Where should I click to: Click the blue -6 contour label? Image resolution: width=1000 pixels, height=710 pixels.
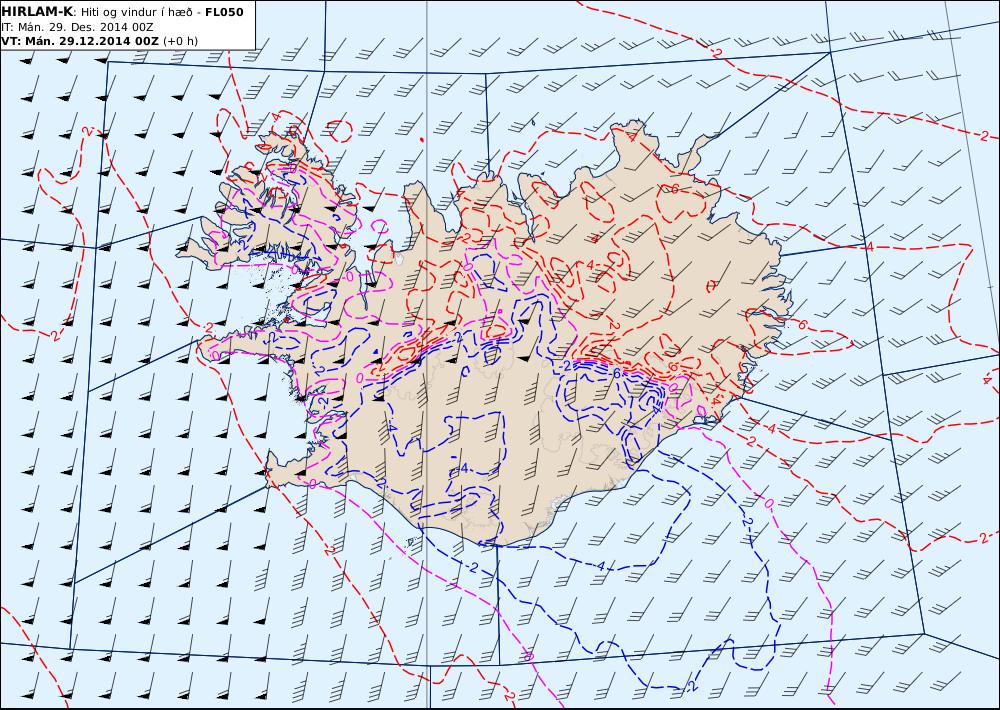click(x=615, y=374)
